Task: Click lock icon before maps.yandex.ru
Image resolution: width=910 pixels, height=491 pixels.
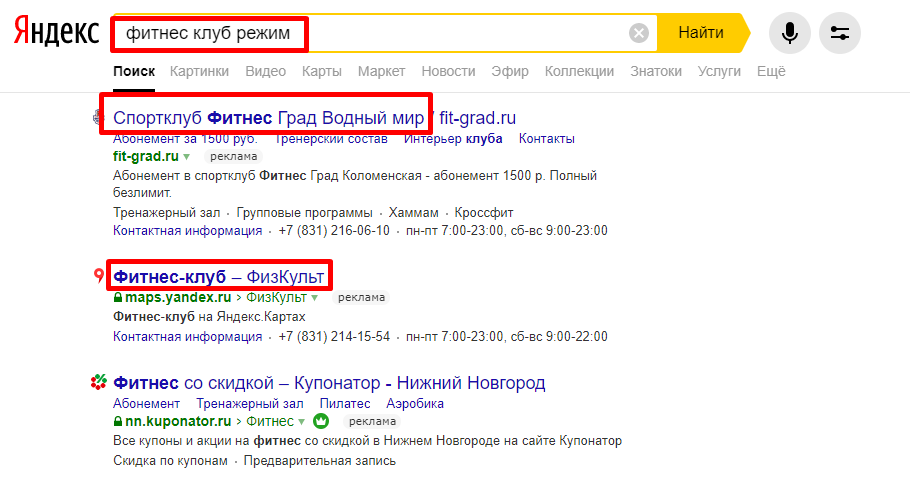Action: [118, 297]
